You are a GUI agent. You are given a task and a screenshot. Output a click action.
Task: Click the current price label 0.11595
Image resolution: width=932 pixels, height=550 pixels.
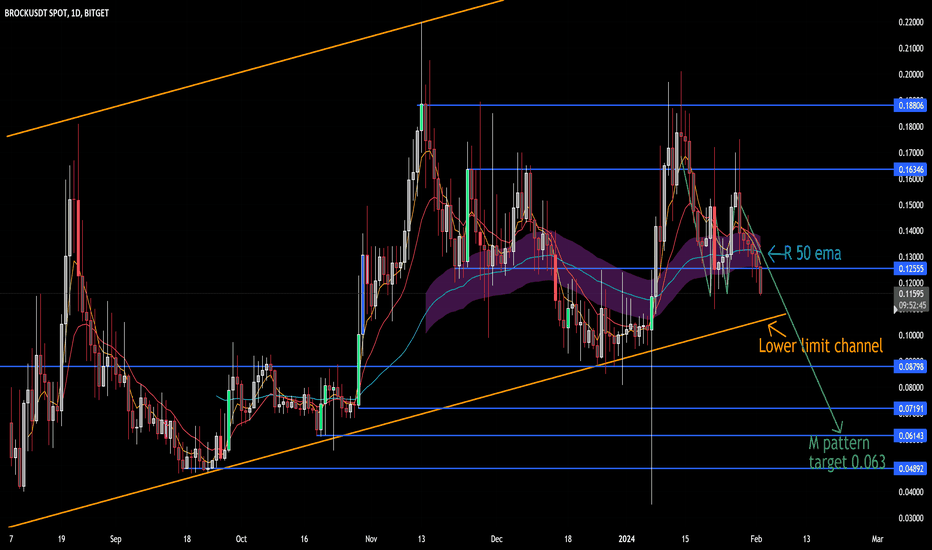[x=910, y=294]
